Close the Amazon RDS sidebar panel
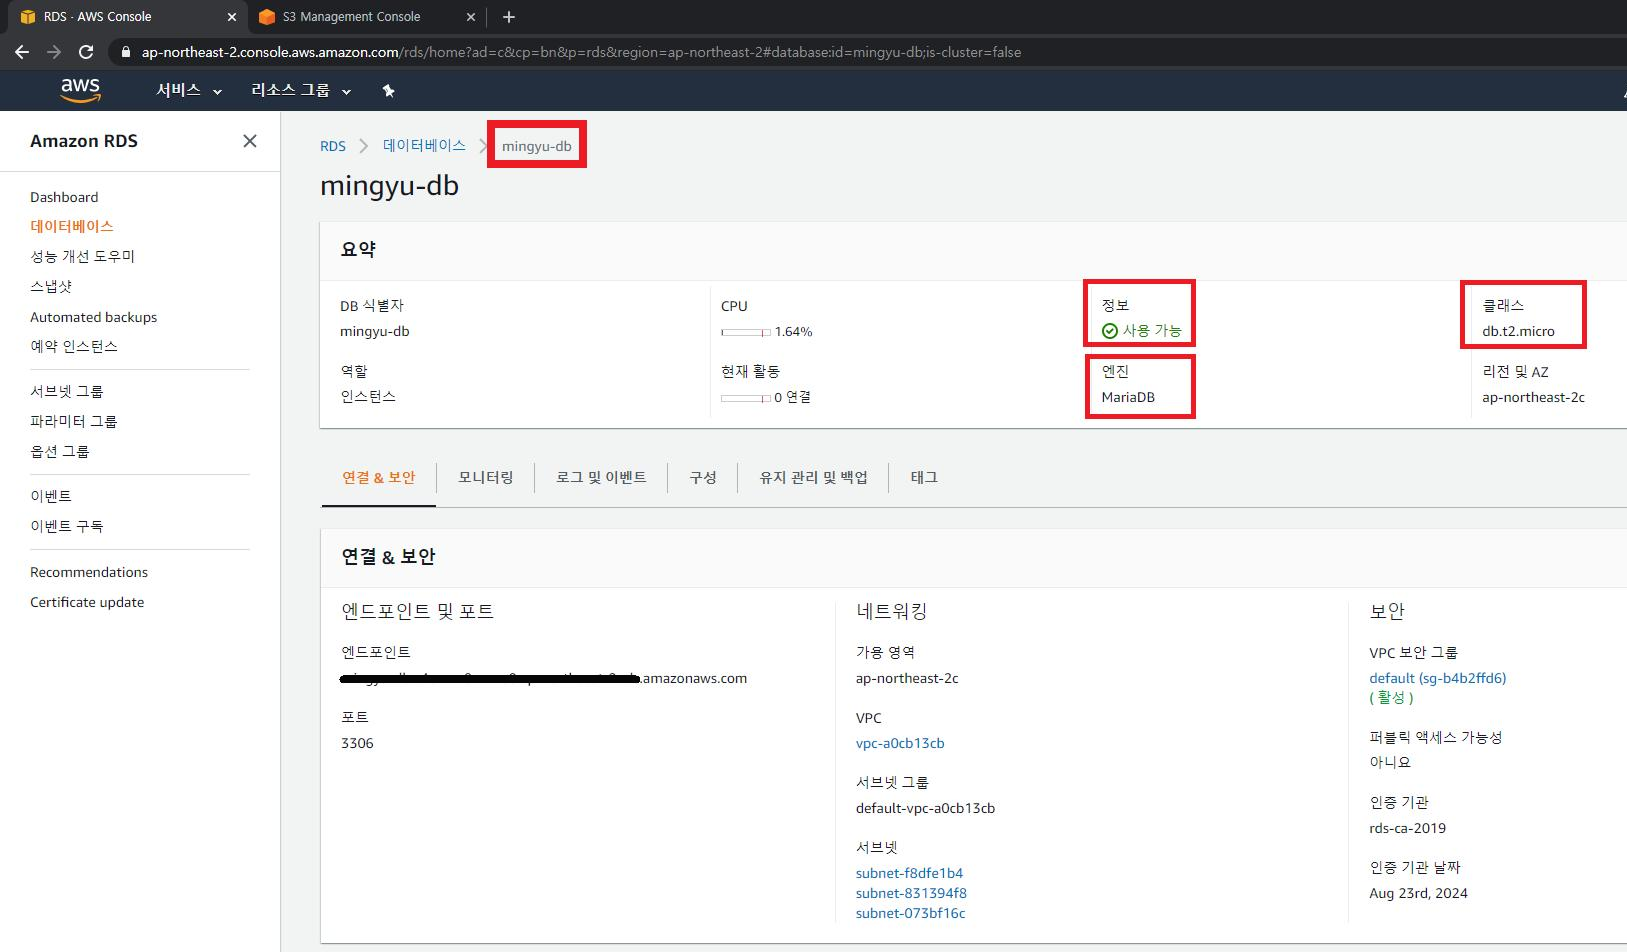Screen dimensions: 1627x952 click(250, 141)
